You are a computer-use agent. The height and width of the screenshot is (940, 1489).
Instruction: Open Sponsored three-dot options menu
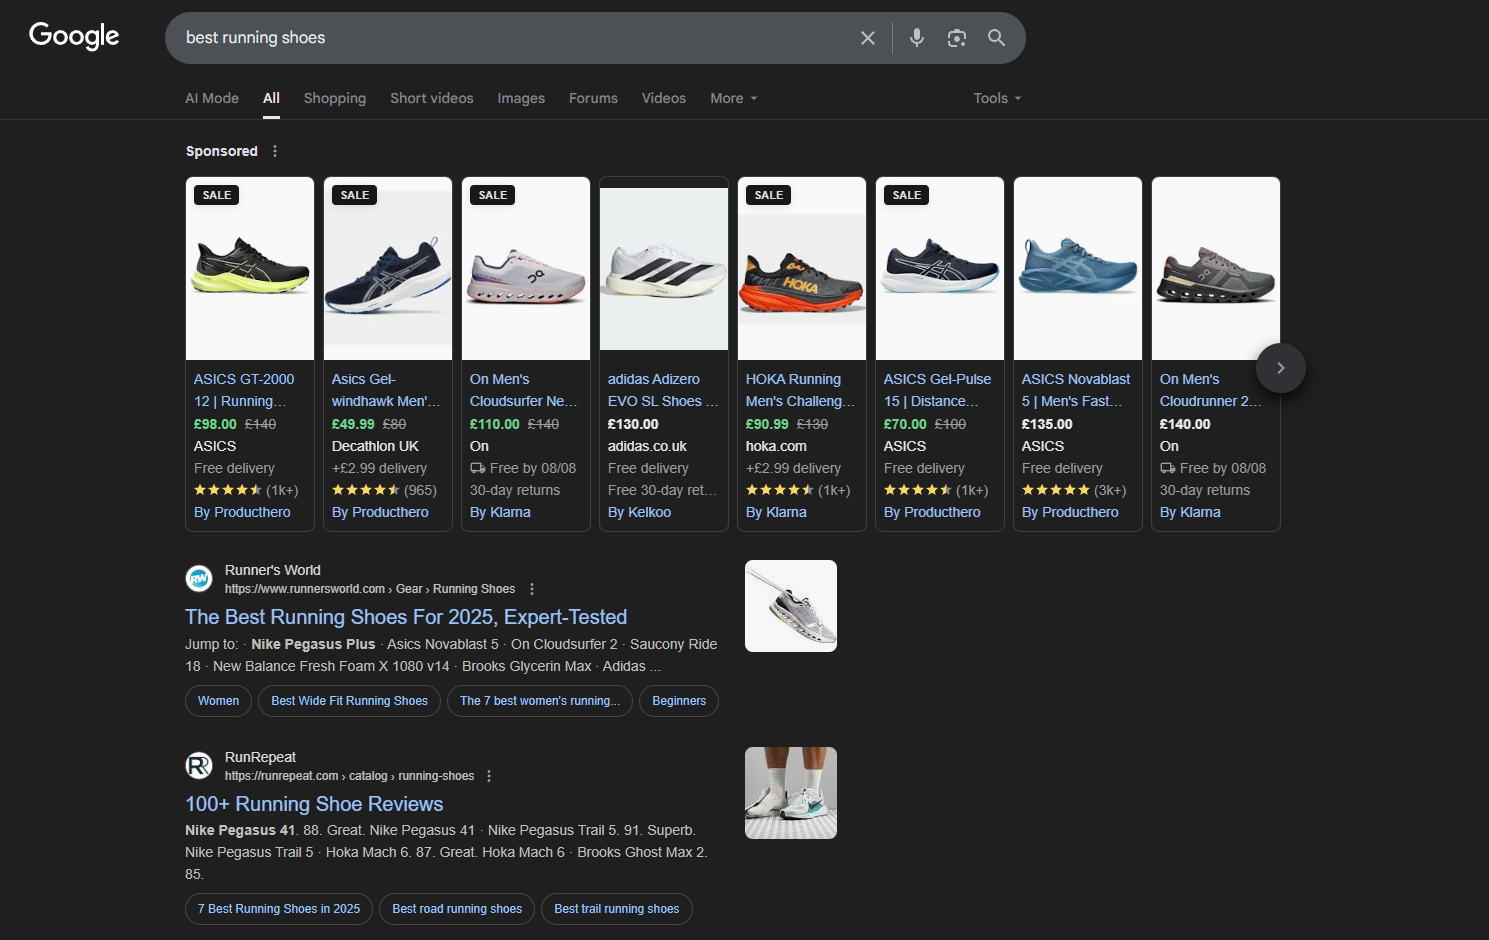point(275,151)
